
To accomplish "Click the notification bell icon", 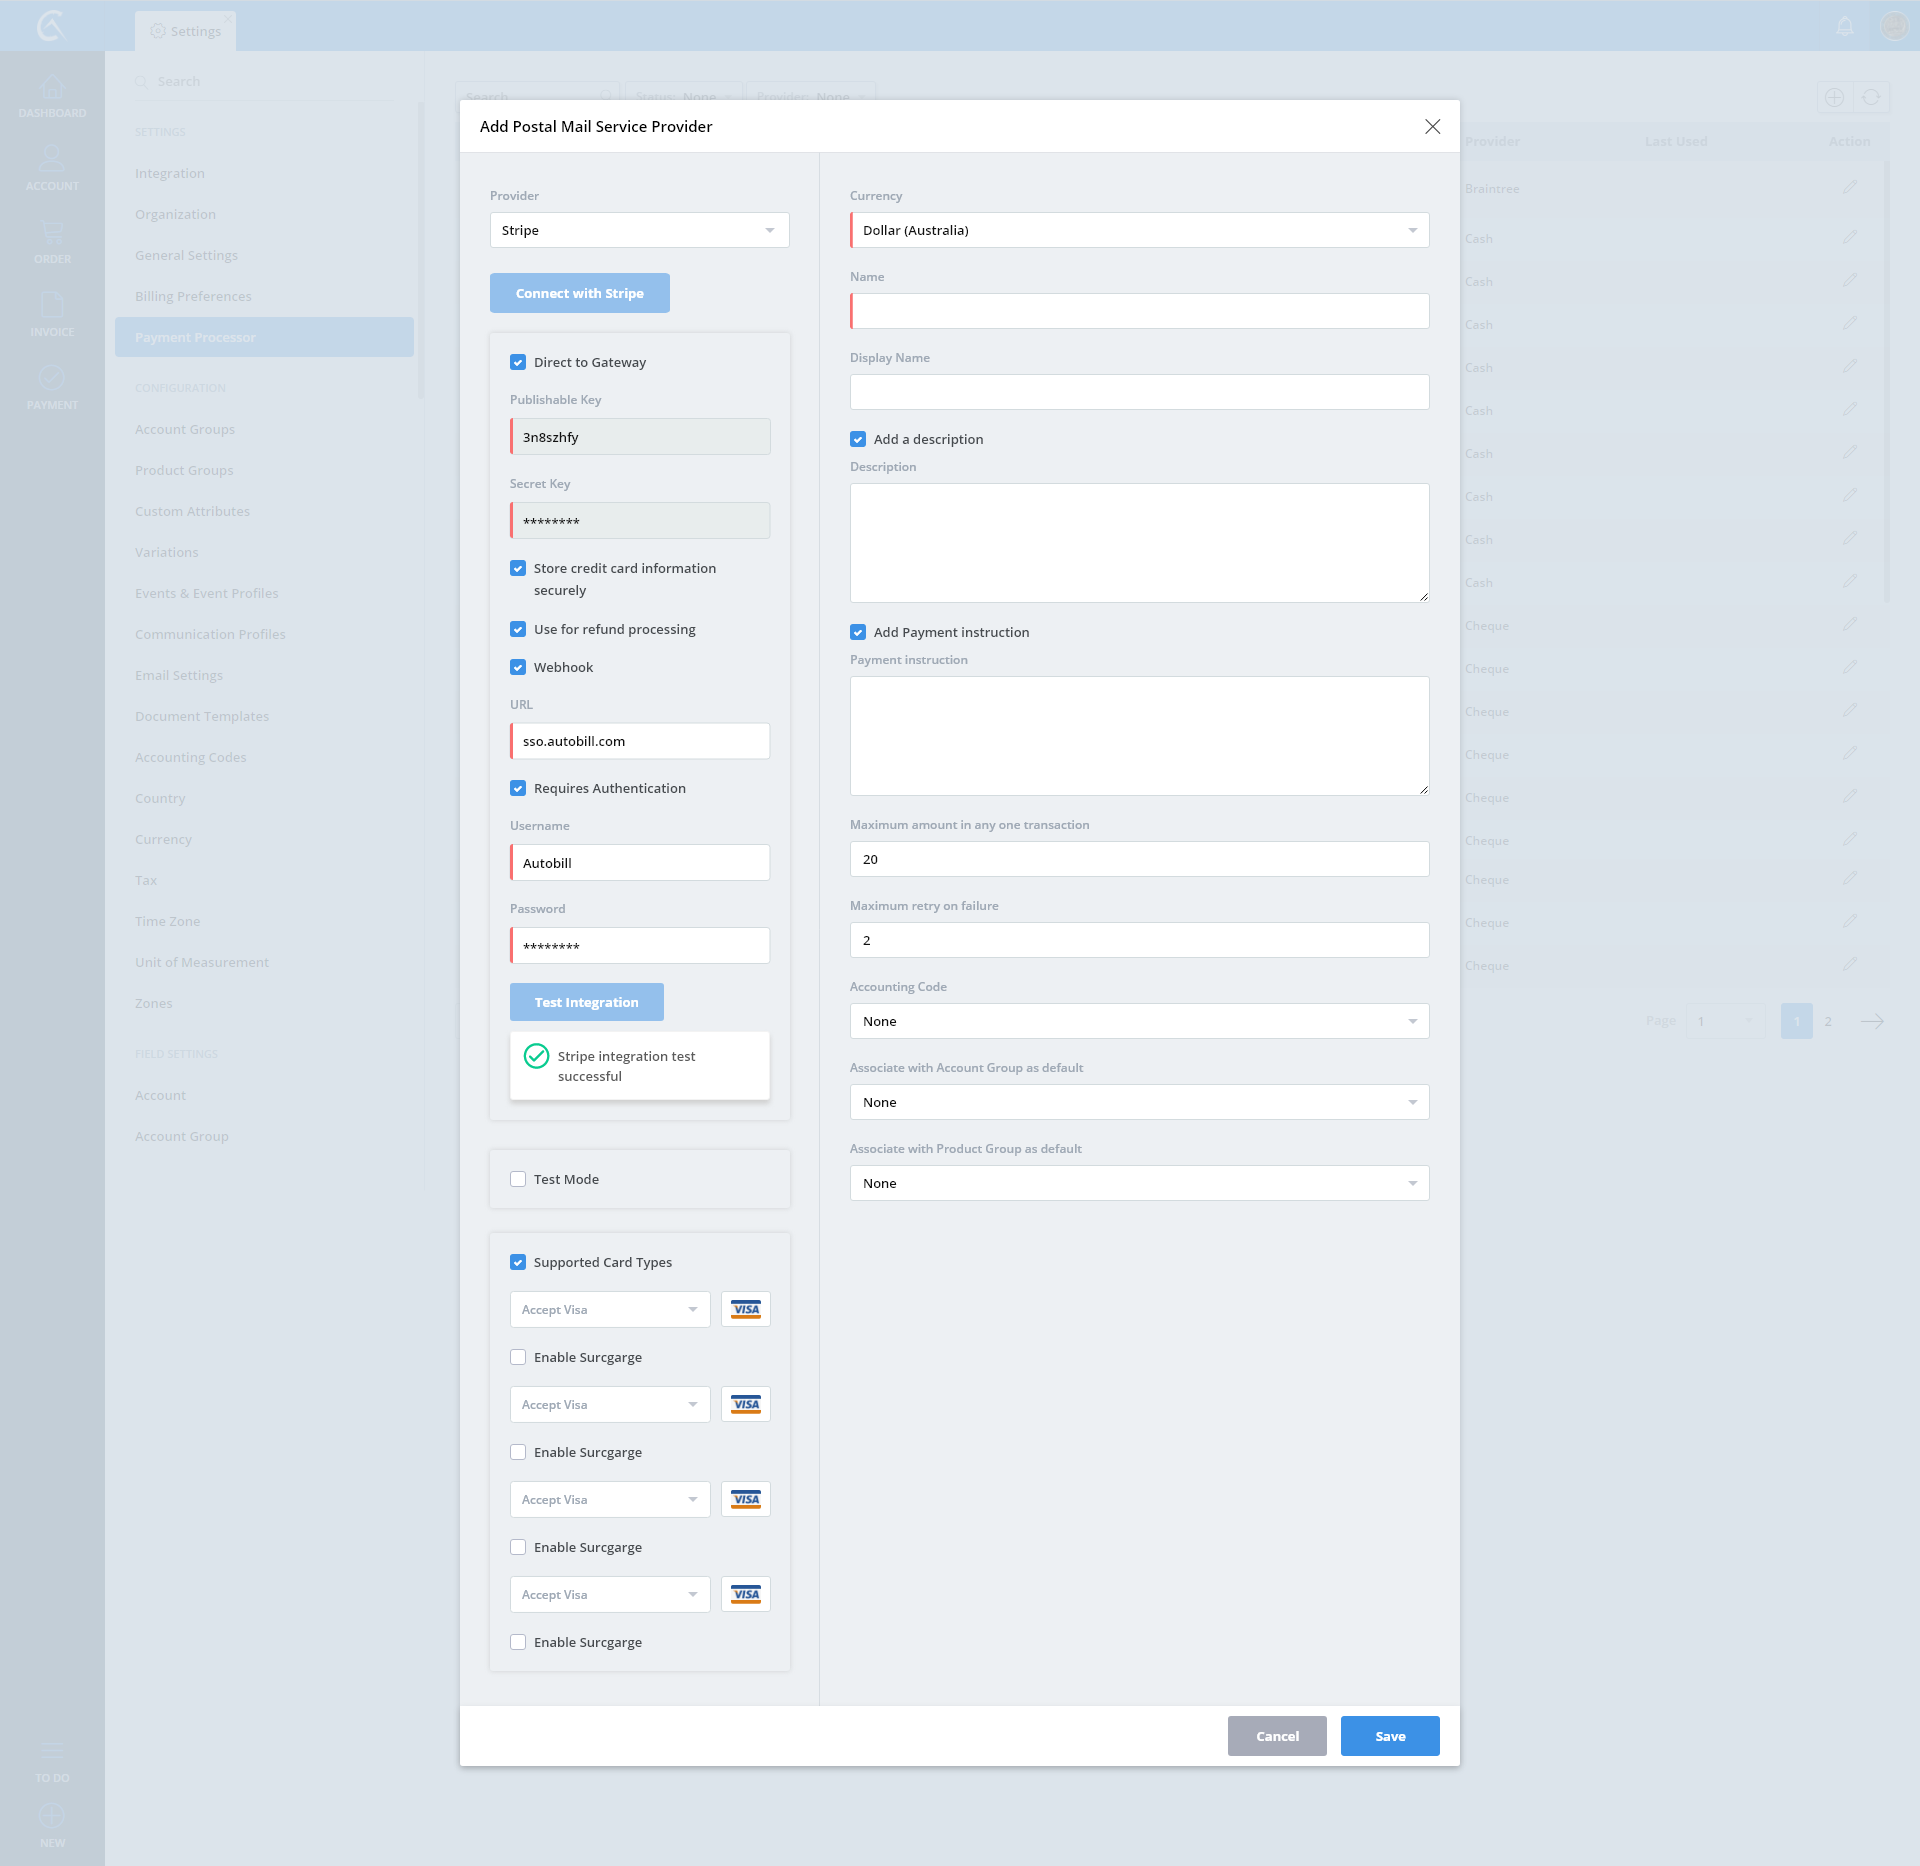I will [1845, 27].
